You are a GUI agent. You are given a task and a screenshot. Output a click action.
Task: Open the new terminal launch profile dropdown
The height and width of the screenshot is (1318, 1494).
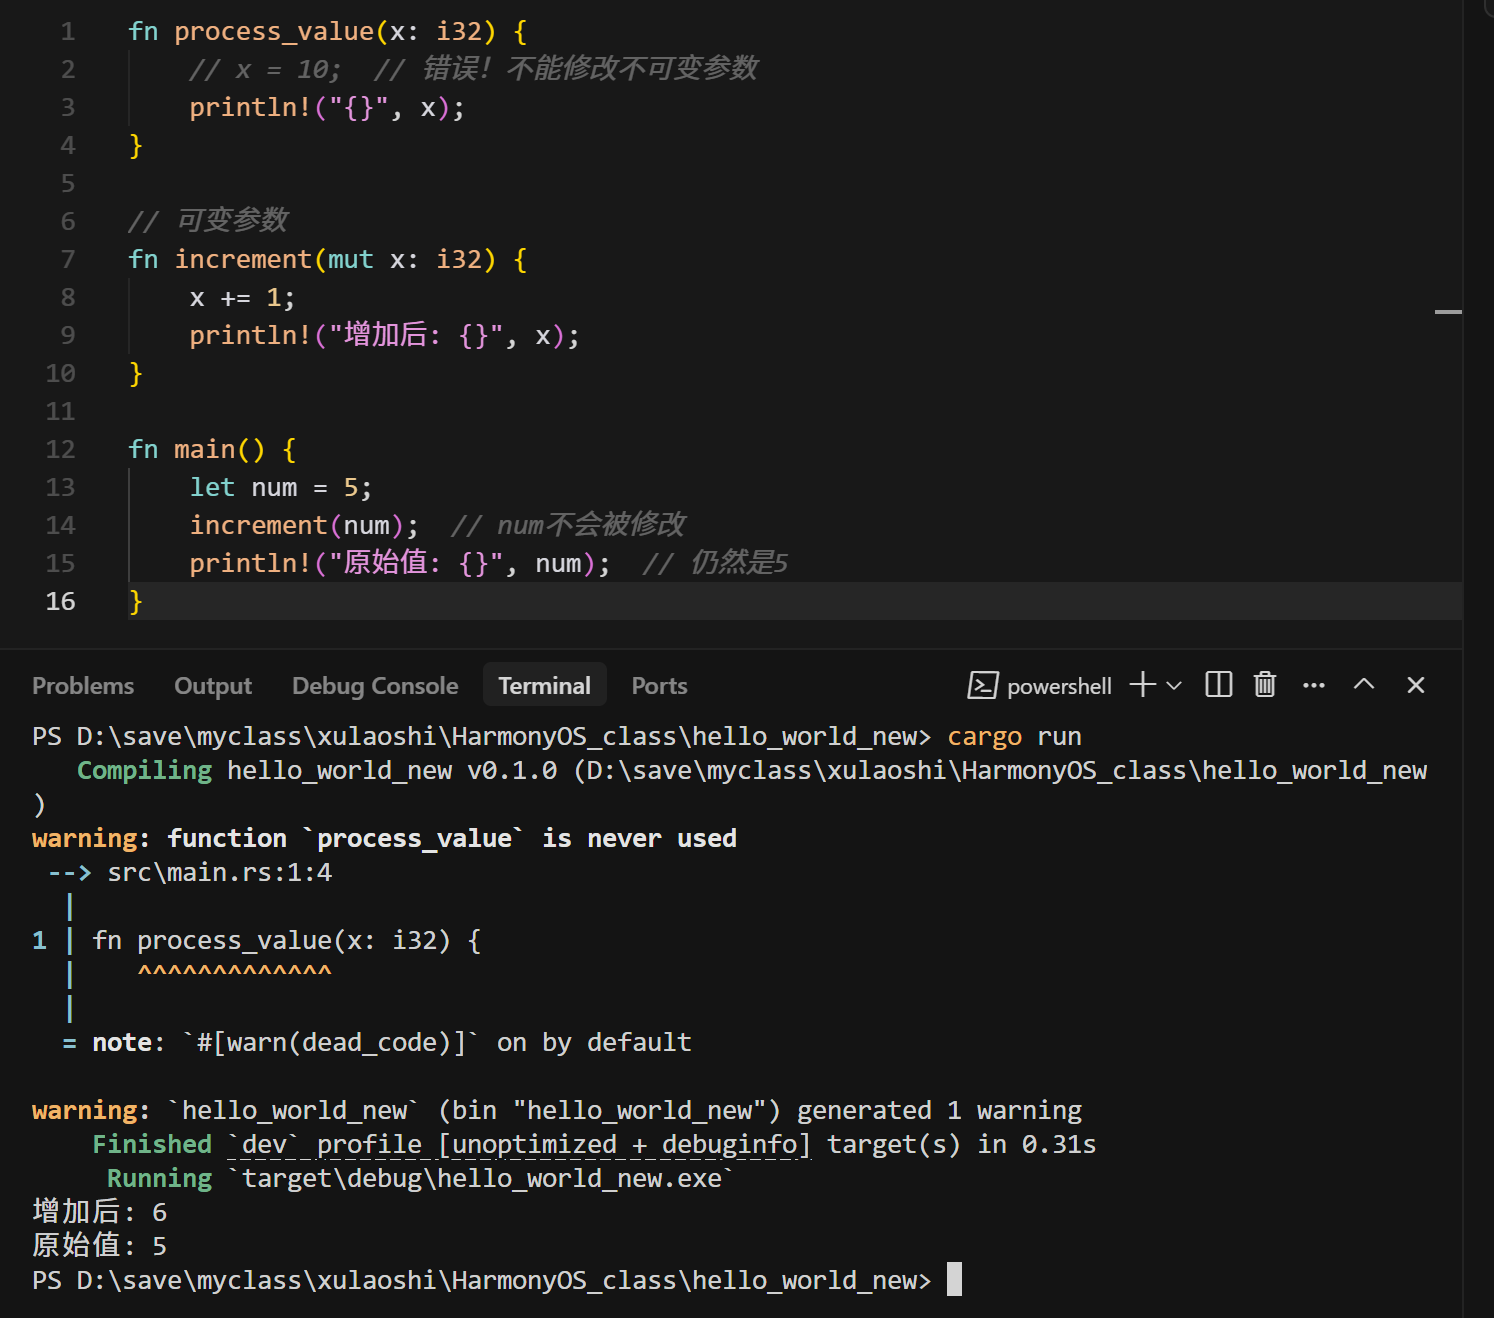(1174, 686)
